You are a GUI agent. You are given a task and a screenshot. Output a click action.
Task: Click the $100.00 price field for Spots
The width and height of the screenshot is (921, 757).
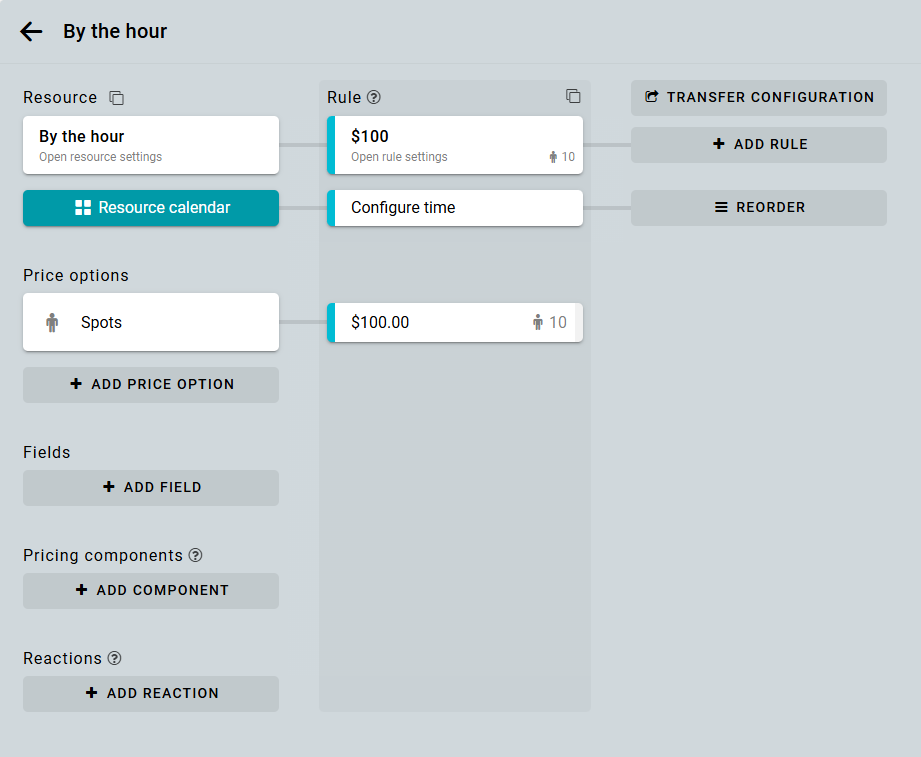tap(430, 323)
